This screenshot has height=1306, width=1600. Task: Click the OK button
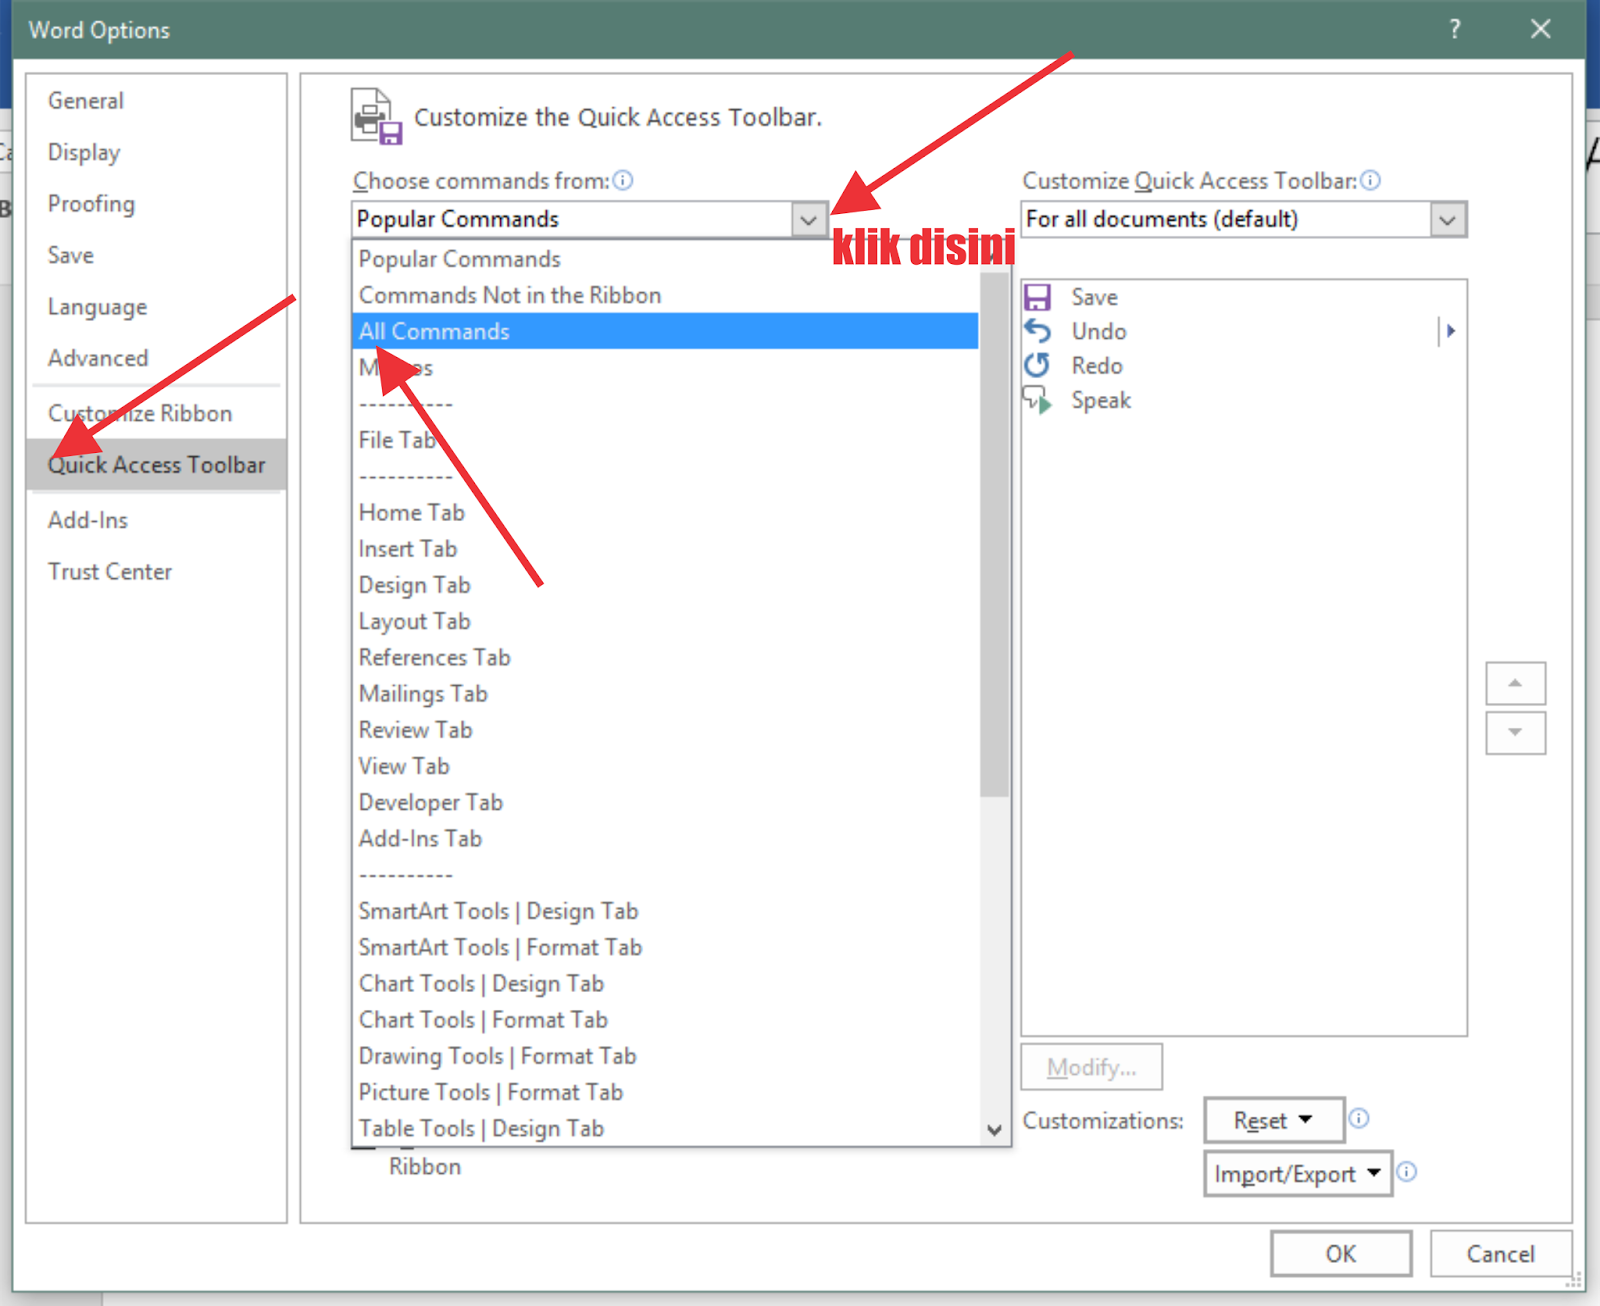[1341, 1254]
